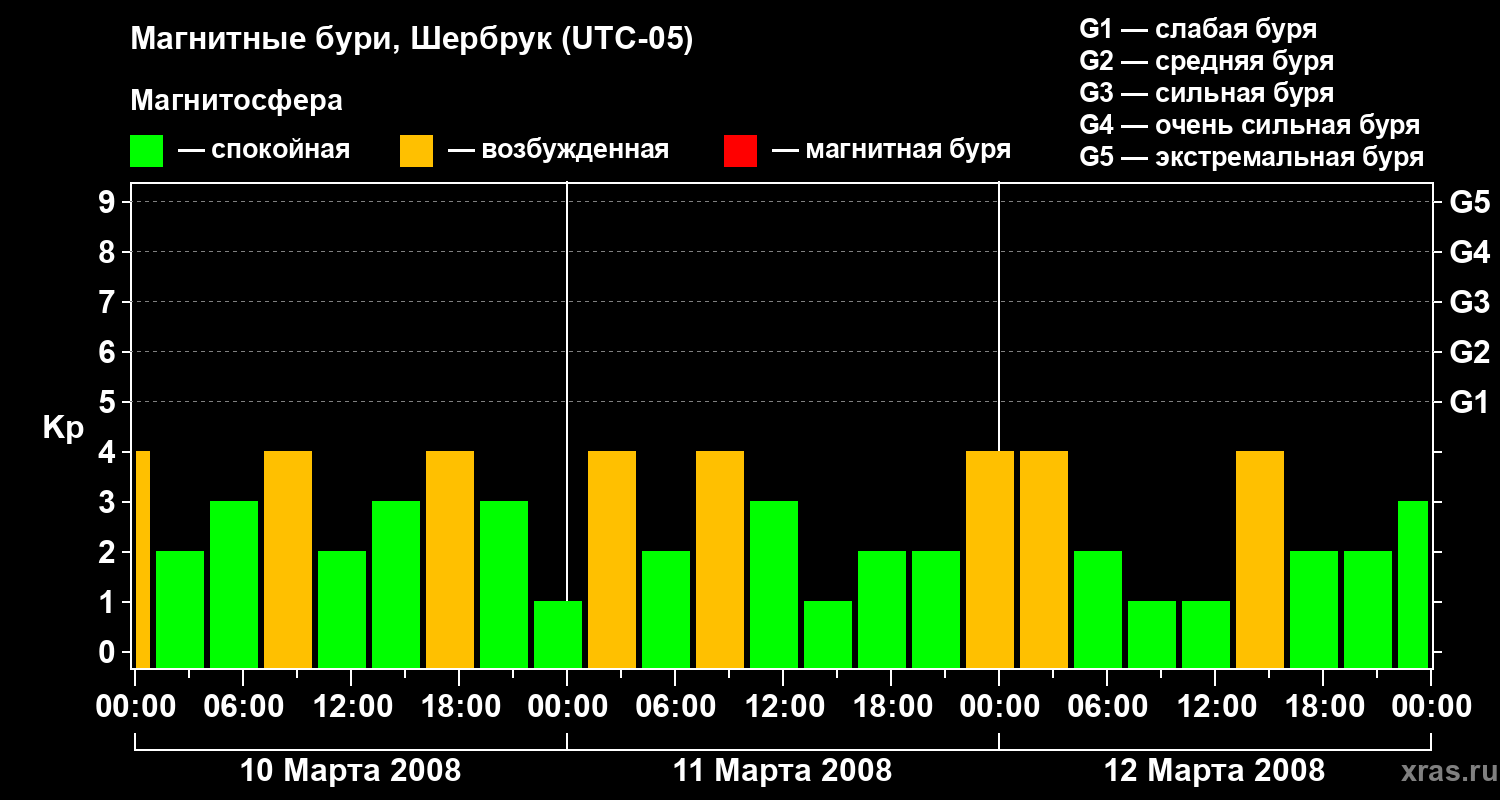Click the 'G4 — очень сильная буря' line

[x=1250, y=125]
